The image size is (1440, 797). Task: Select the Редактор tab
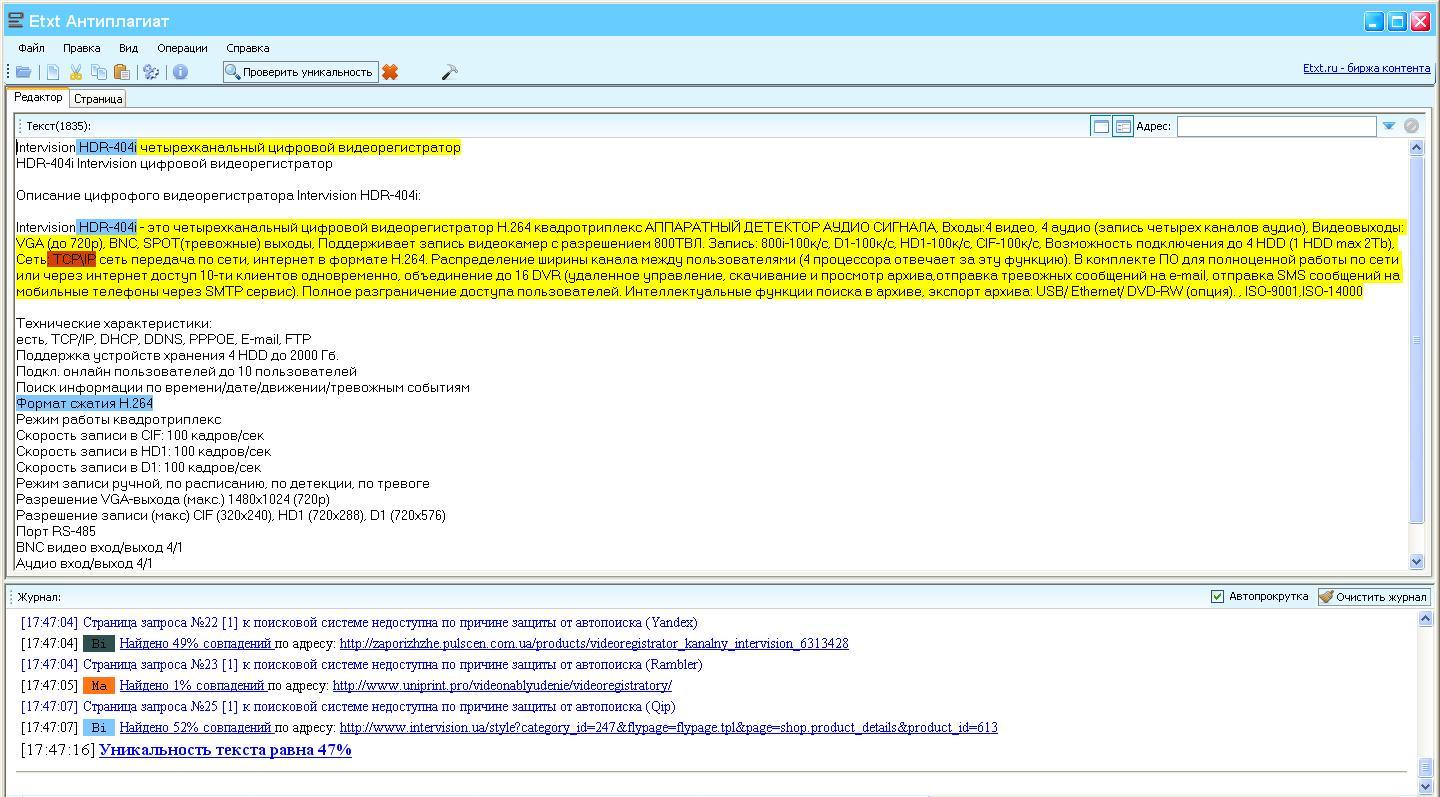[x=38, y=97]
